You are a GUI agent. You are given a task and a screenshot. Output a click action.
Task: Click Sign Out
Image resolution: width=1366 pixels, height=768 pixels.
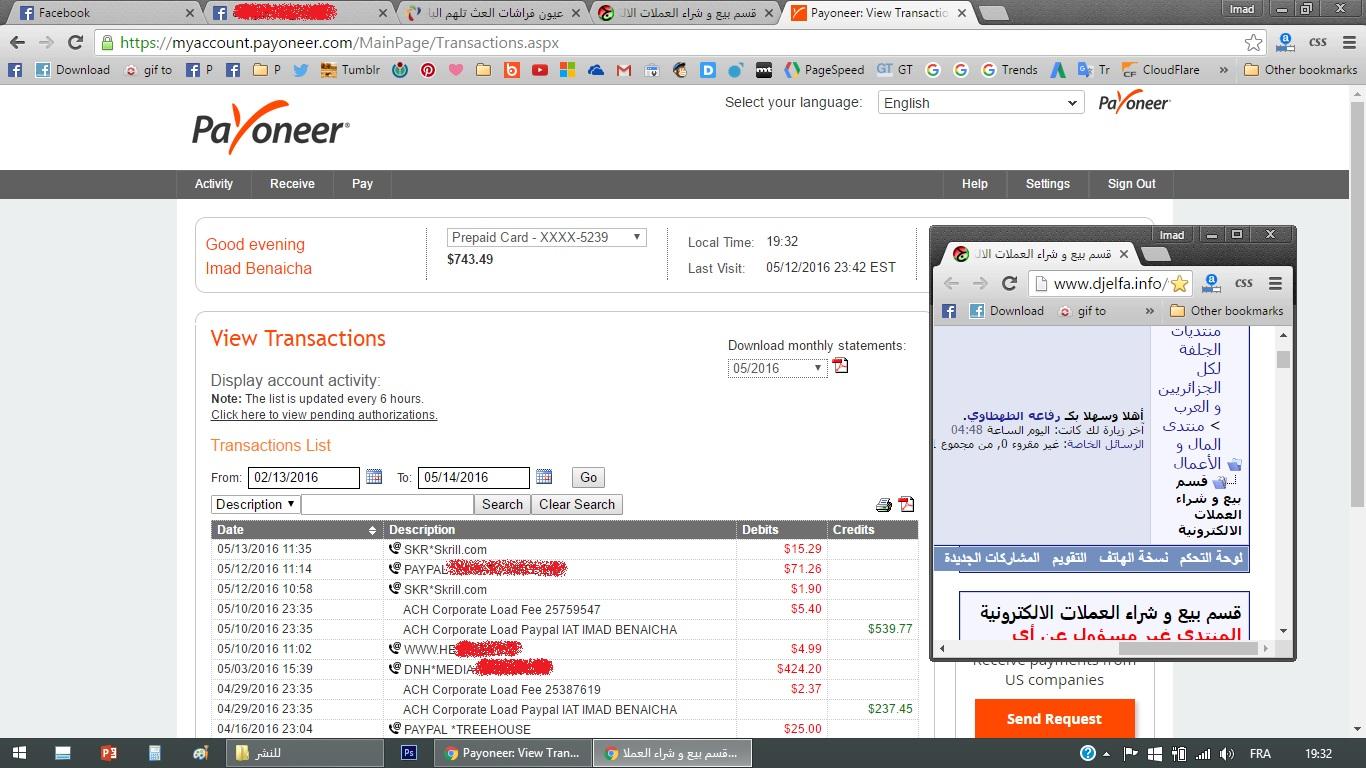click(1132, 184)
